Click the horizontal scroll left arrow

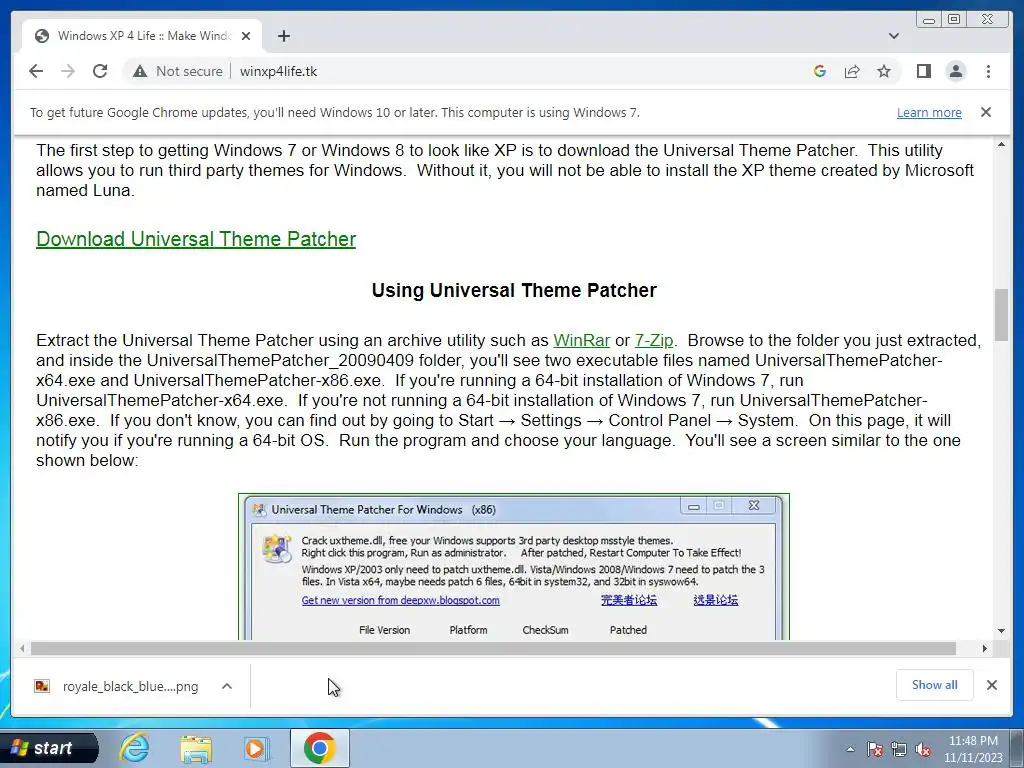[22, 648]
